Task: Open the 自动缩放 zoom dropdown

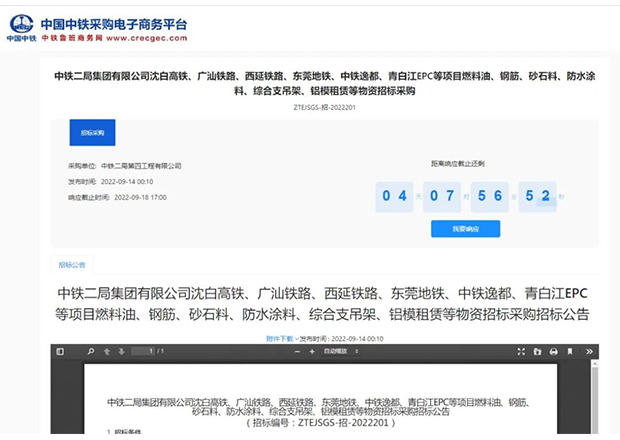Action: coord(340,351)
